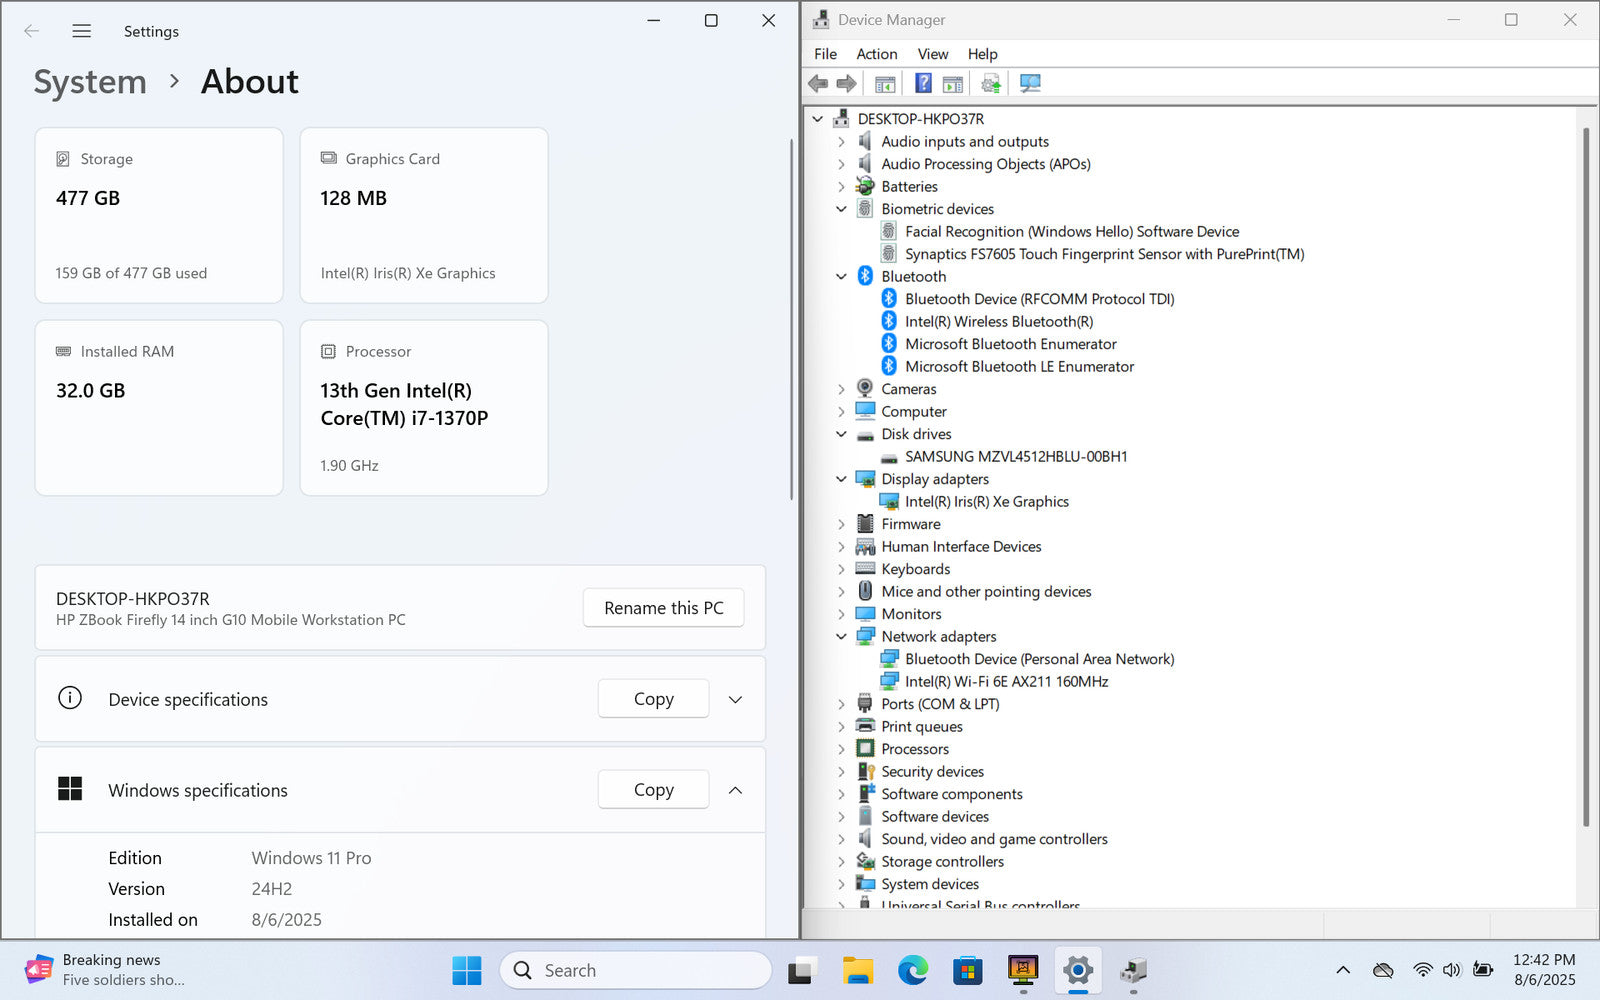Click the Bluetooth category icon in device tree

(x=865, y=276)
